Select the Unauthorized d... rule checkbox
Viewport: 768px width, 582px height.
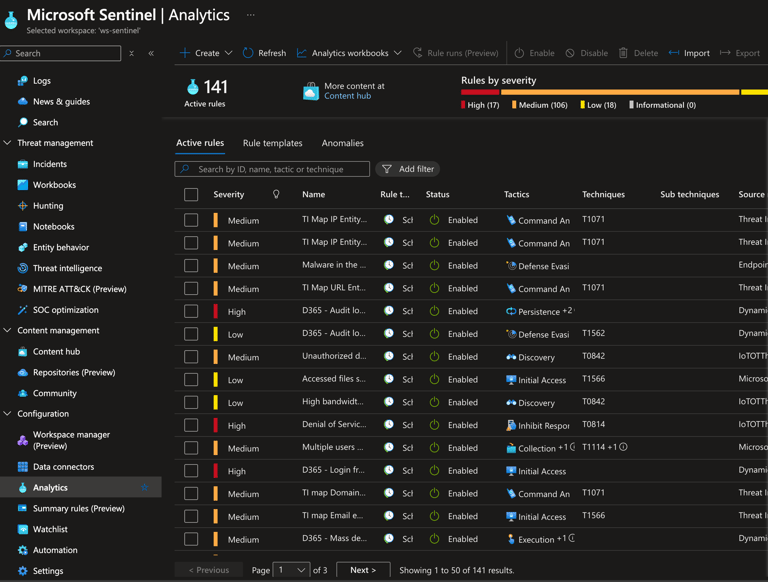click(x=191, y=357)
